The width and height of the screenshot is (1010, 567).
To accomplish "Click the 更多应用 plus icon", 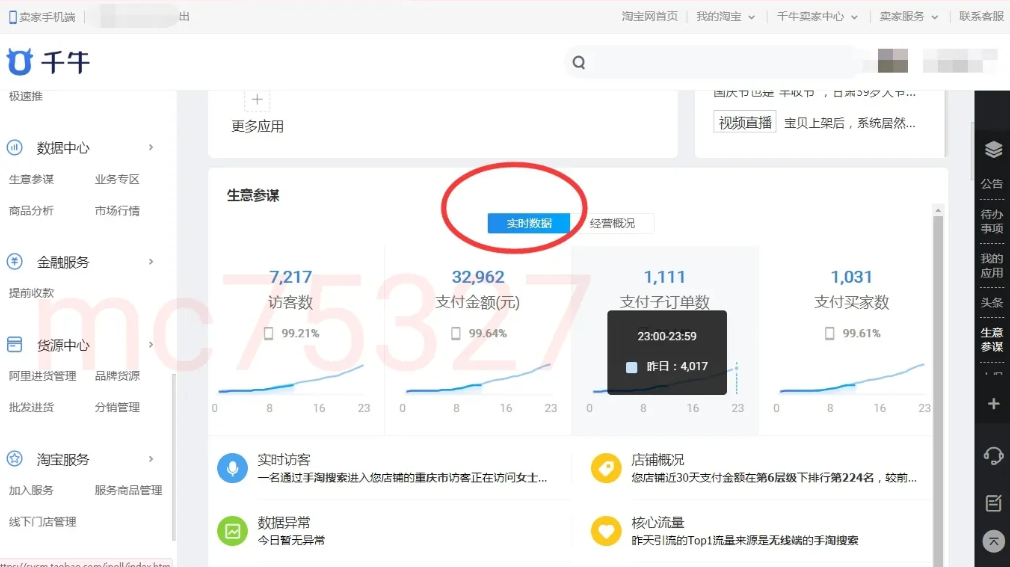I will [x=257, y=100].
